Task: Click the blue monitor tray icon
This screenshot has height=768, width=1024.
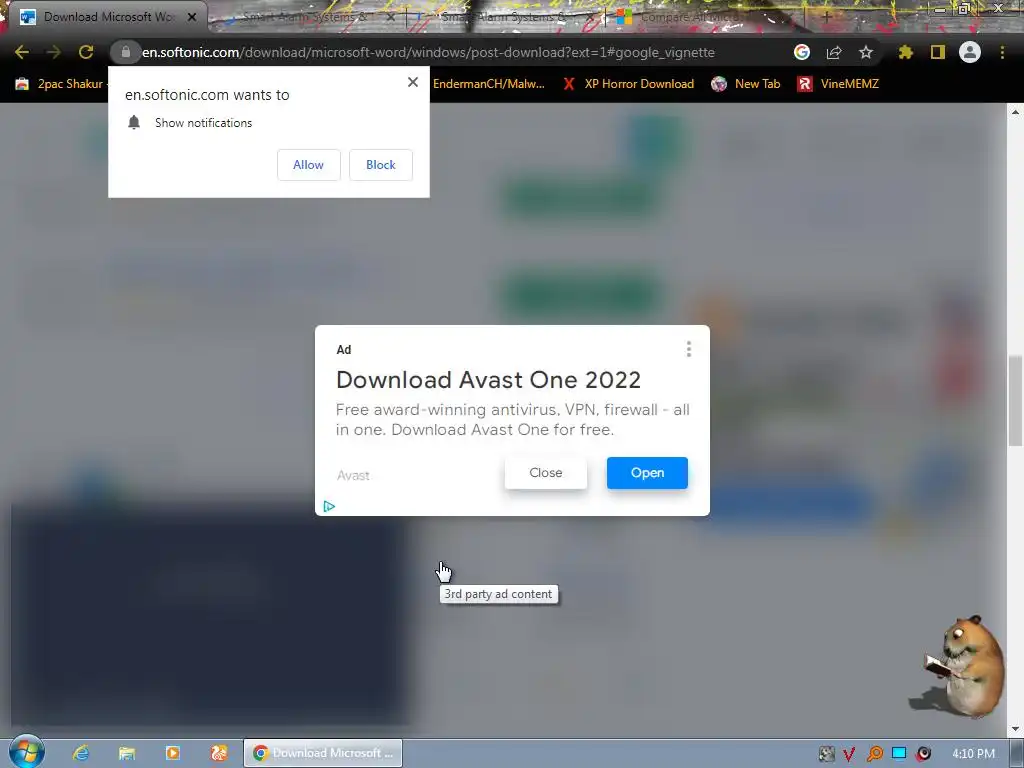Action: tap(899, 754)
